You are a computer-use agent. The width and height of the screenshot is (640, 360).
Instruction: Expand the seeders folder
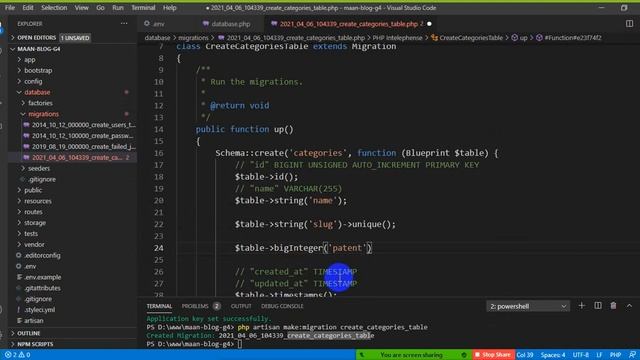(x=39, y=168)
